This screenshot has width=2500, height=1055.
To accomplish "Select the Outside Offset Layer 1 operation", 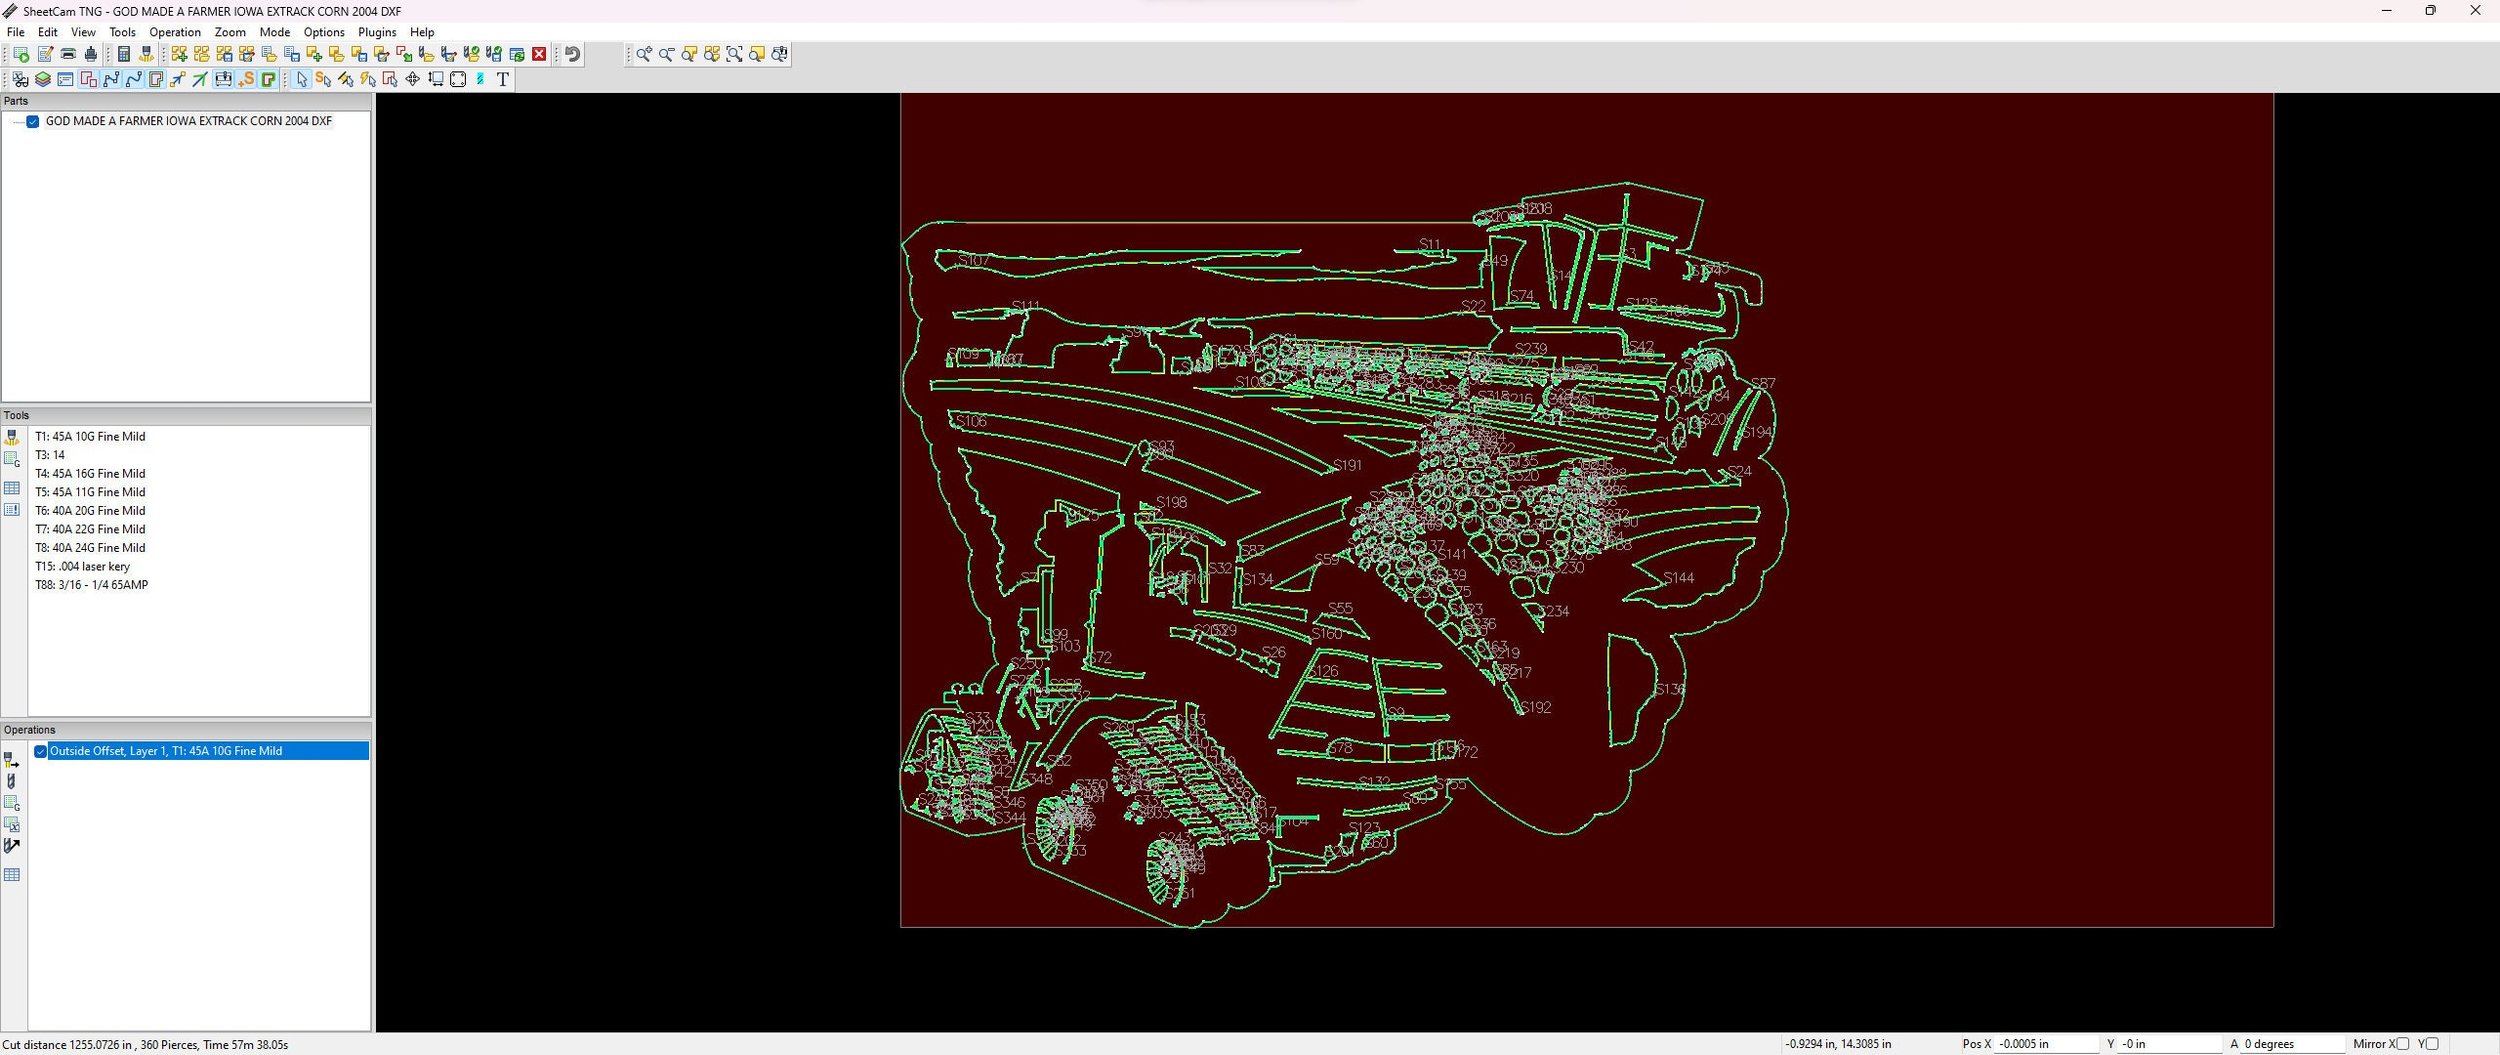I will [208, 751].
